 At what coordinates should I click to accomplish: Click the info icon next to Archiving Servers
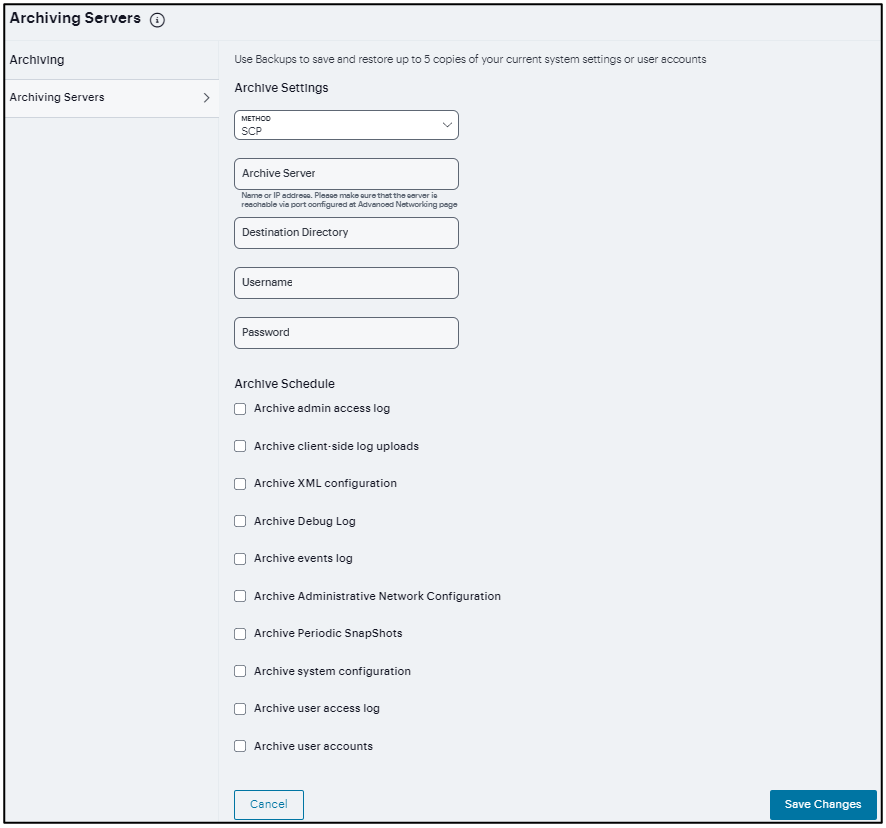coord(157,18)
